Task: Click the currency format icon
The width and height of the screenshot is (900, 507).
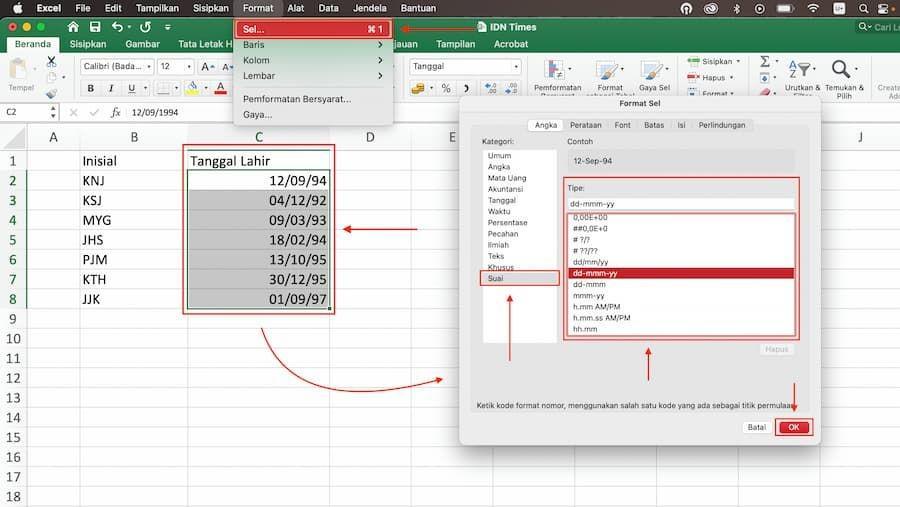Action: [418, 88]
